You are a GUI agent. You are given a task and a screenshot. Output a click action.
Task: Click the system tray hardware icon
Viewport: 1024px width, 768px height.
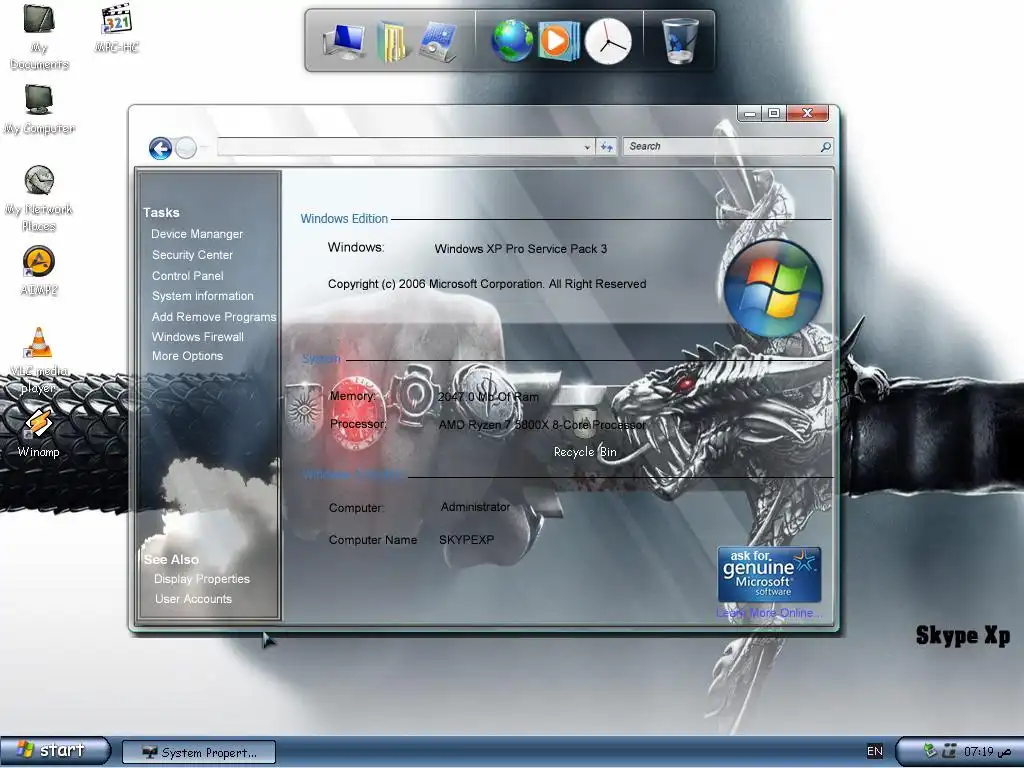[950, 751]
